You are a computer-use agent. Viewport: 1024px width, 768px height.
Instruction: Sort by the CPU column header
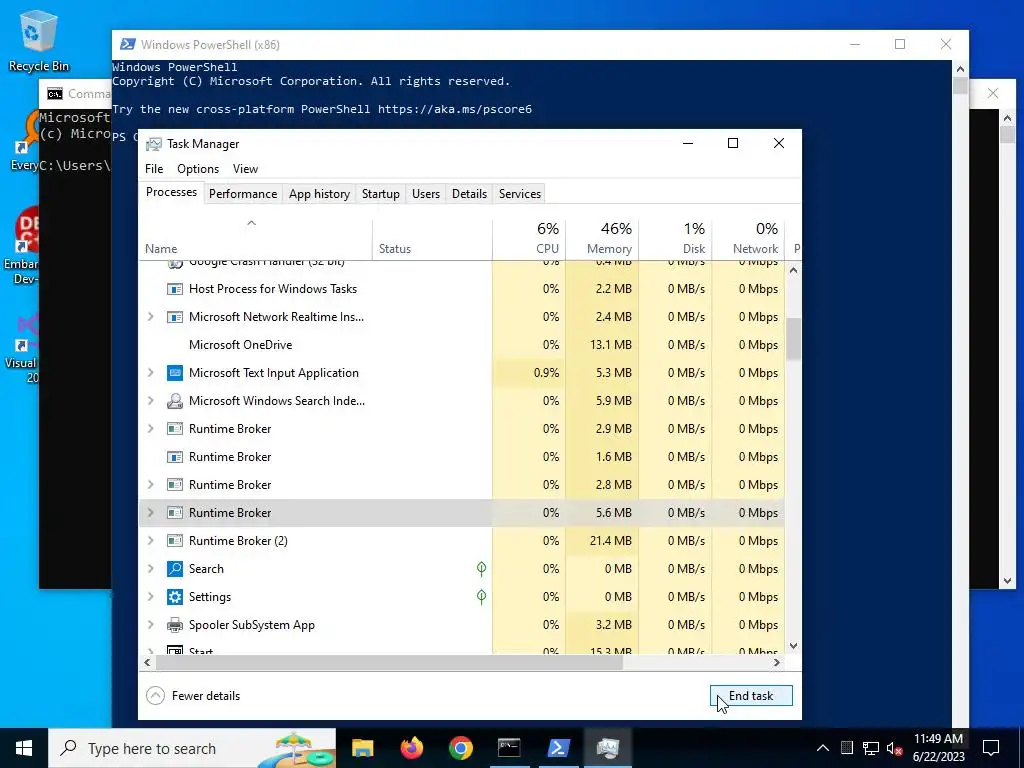coord(529,239)
